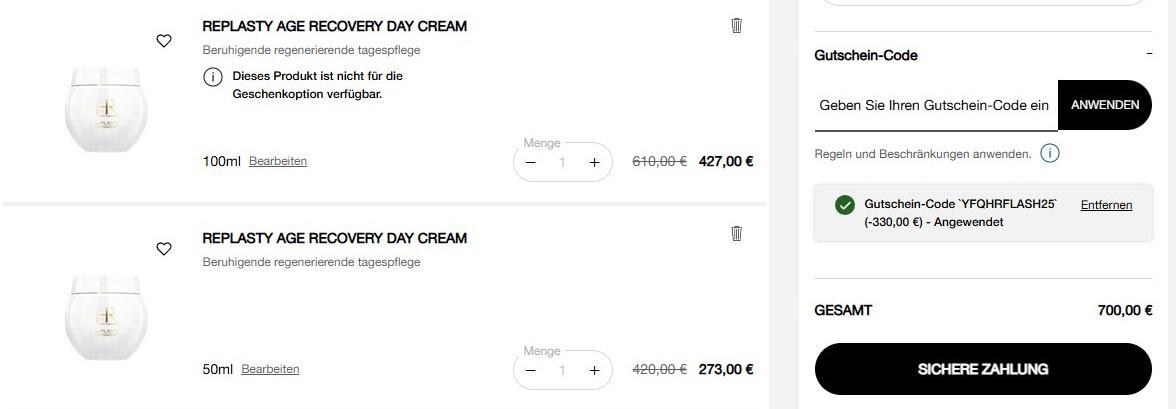Image resolution: width=1176 pixels, height=409 pixels.
Task: Decrease quantity of 100ml day cream
Action: pos(531,162)
